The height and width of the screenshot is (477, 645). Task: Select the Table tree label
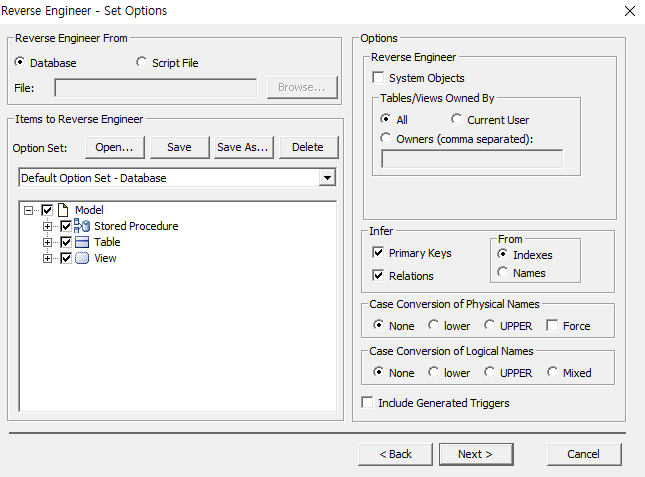tap(107, 242)
